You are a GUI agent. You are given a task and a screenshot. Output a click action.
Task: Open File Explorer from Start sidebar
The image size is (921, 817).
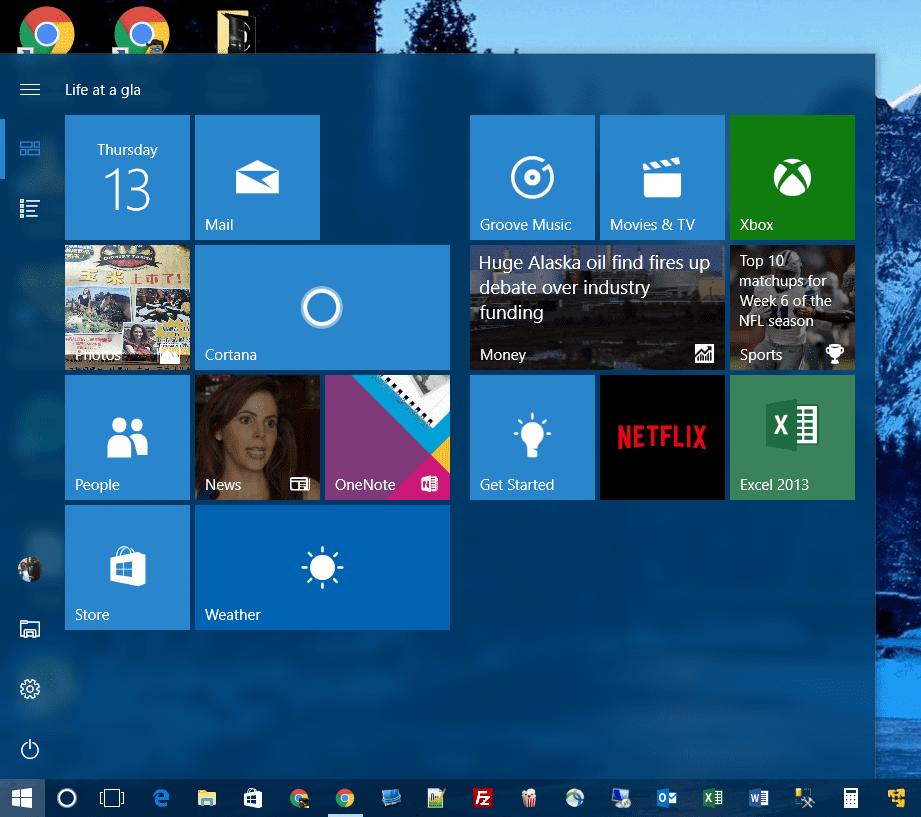coord(30,629)
